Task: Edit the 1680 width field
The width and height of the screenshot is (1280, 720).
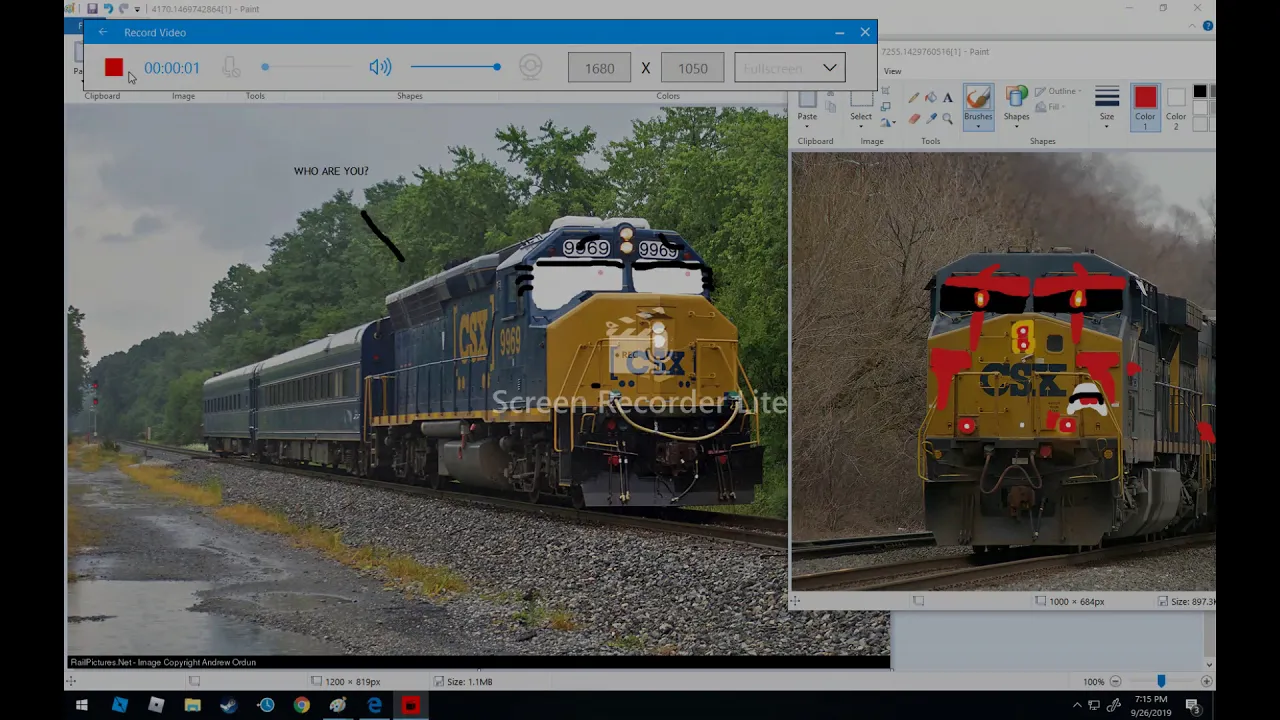Action: click(x=599, y=68)
